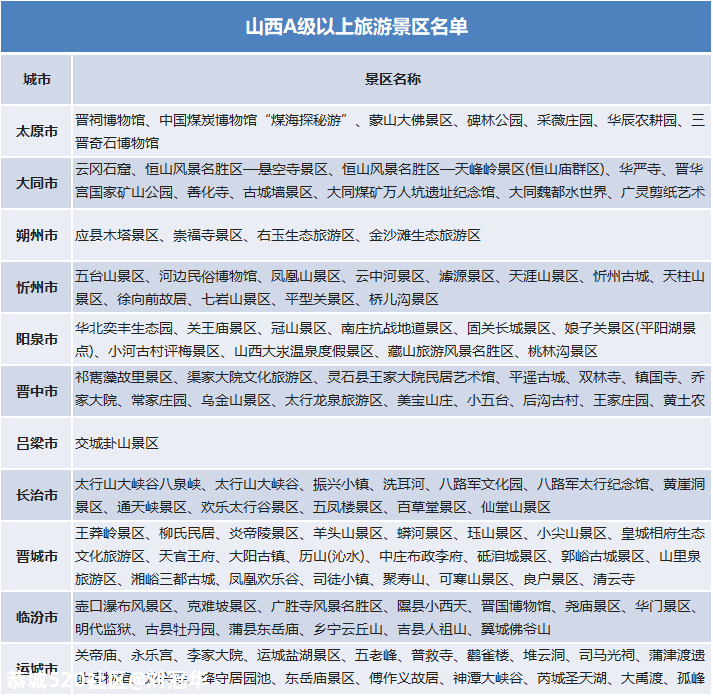Viewport: 713px width, 696px height.
Task: Click the 晋中市 city cell
Action: (x=36, y=391)
